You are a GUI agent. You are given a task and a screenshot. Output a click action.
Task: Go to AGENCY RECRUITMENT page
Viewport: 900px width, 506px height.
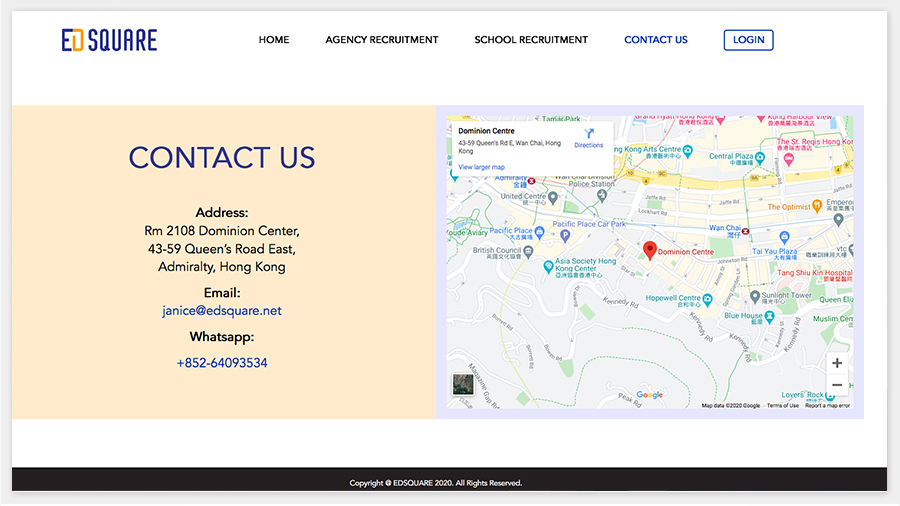(382, 40)
